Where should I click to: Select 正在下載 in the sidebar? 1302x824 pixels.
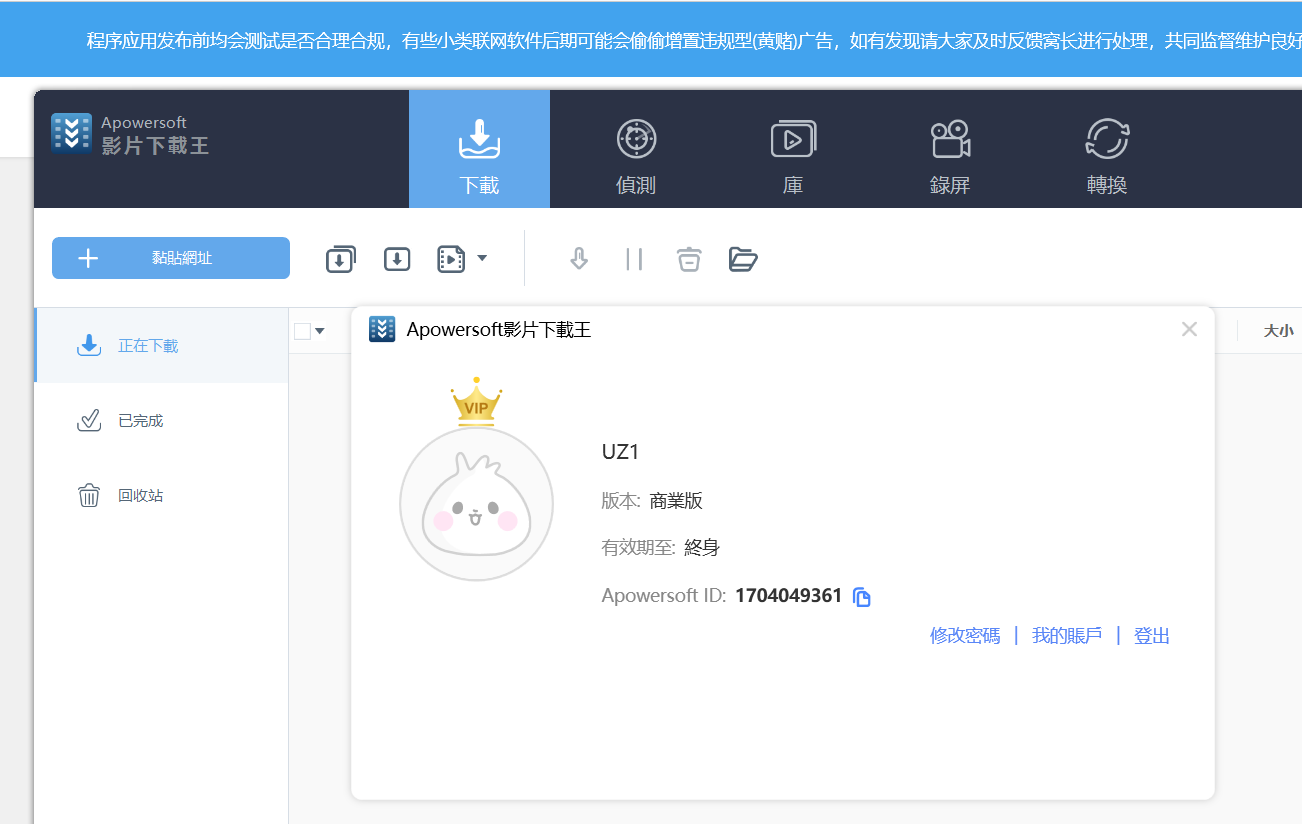click(x=161, y=345)
